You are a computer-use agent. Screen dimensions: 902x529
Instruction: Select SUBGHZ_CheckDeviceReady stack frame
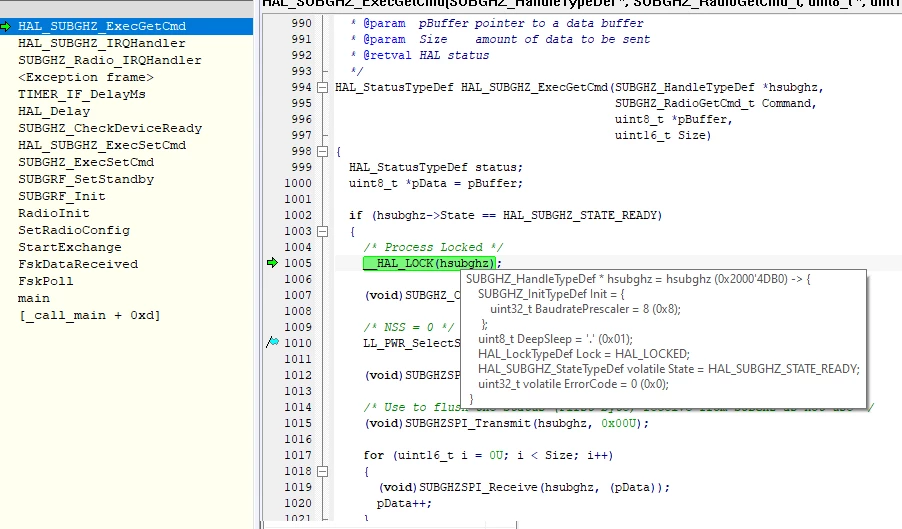[110, 128]
